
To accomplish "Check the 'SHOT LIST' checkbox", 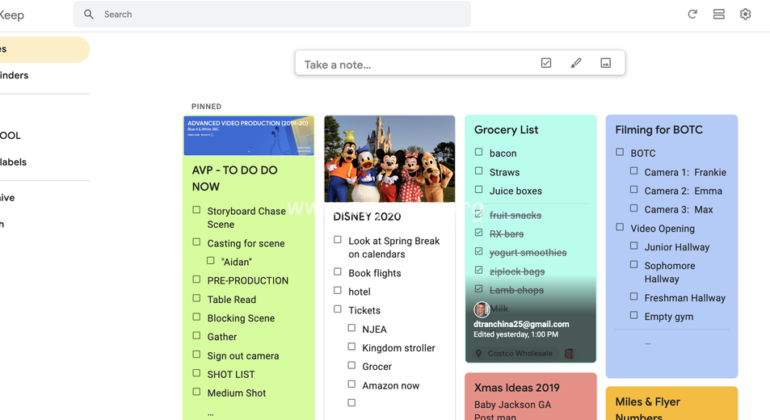I will pyautogui.click(x=196, y=373).
